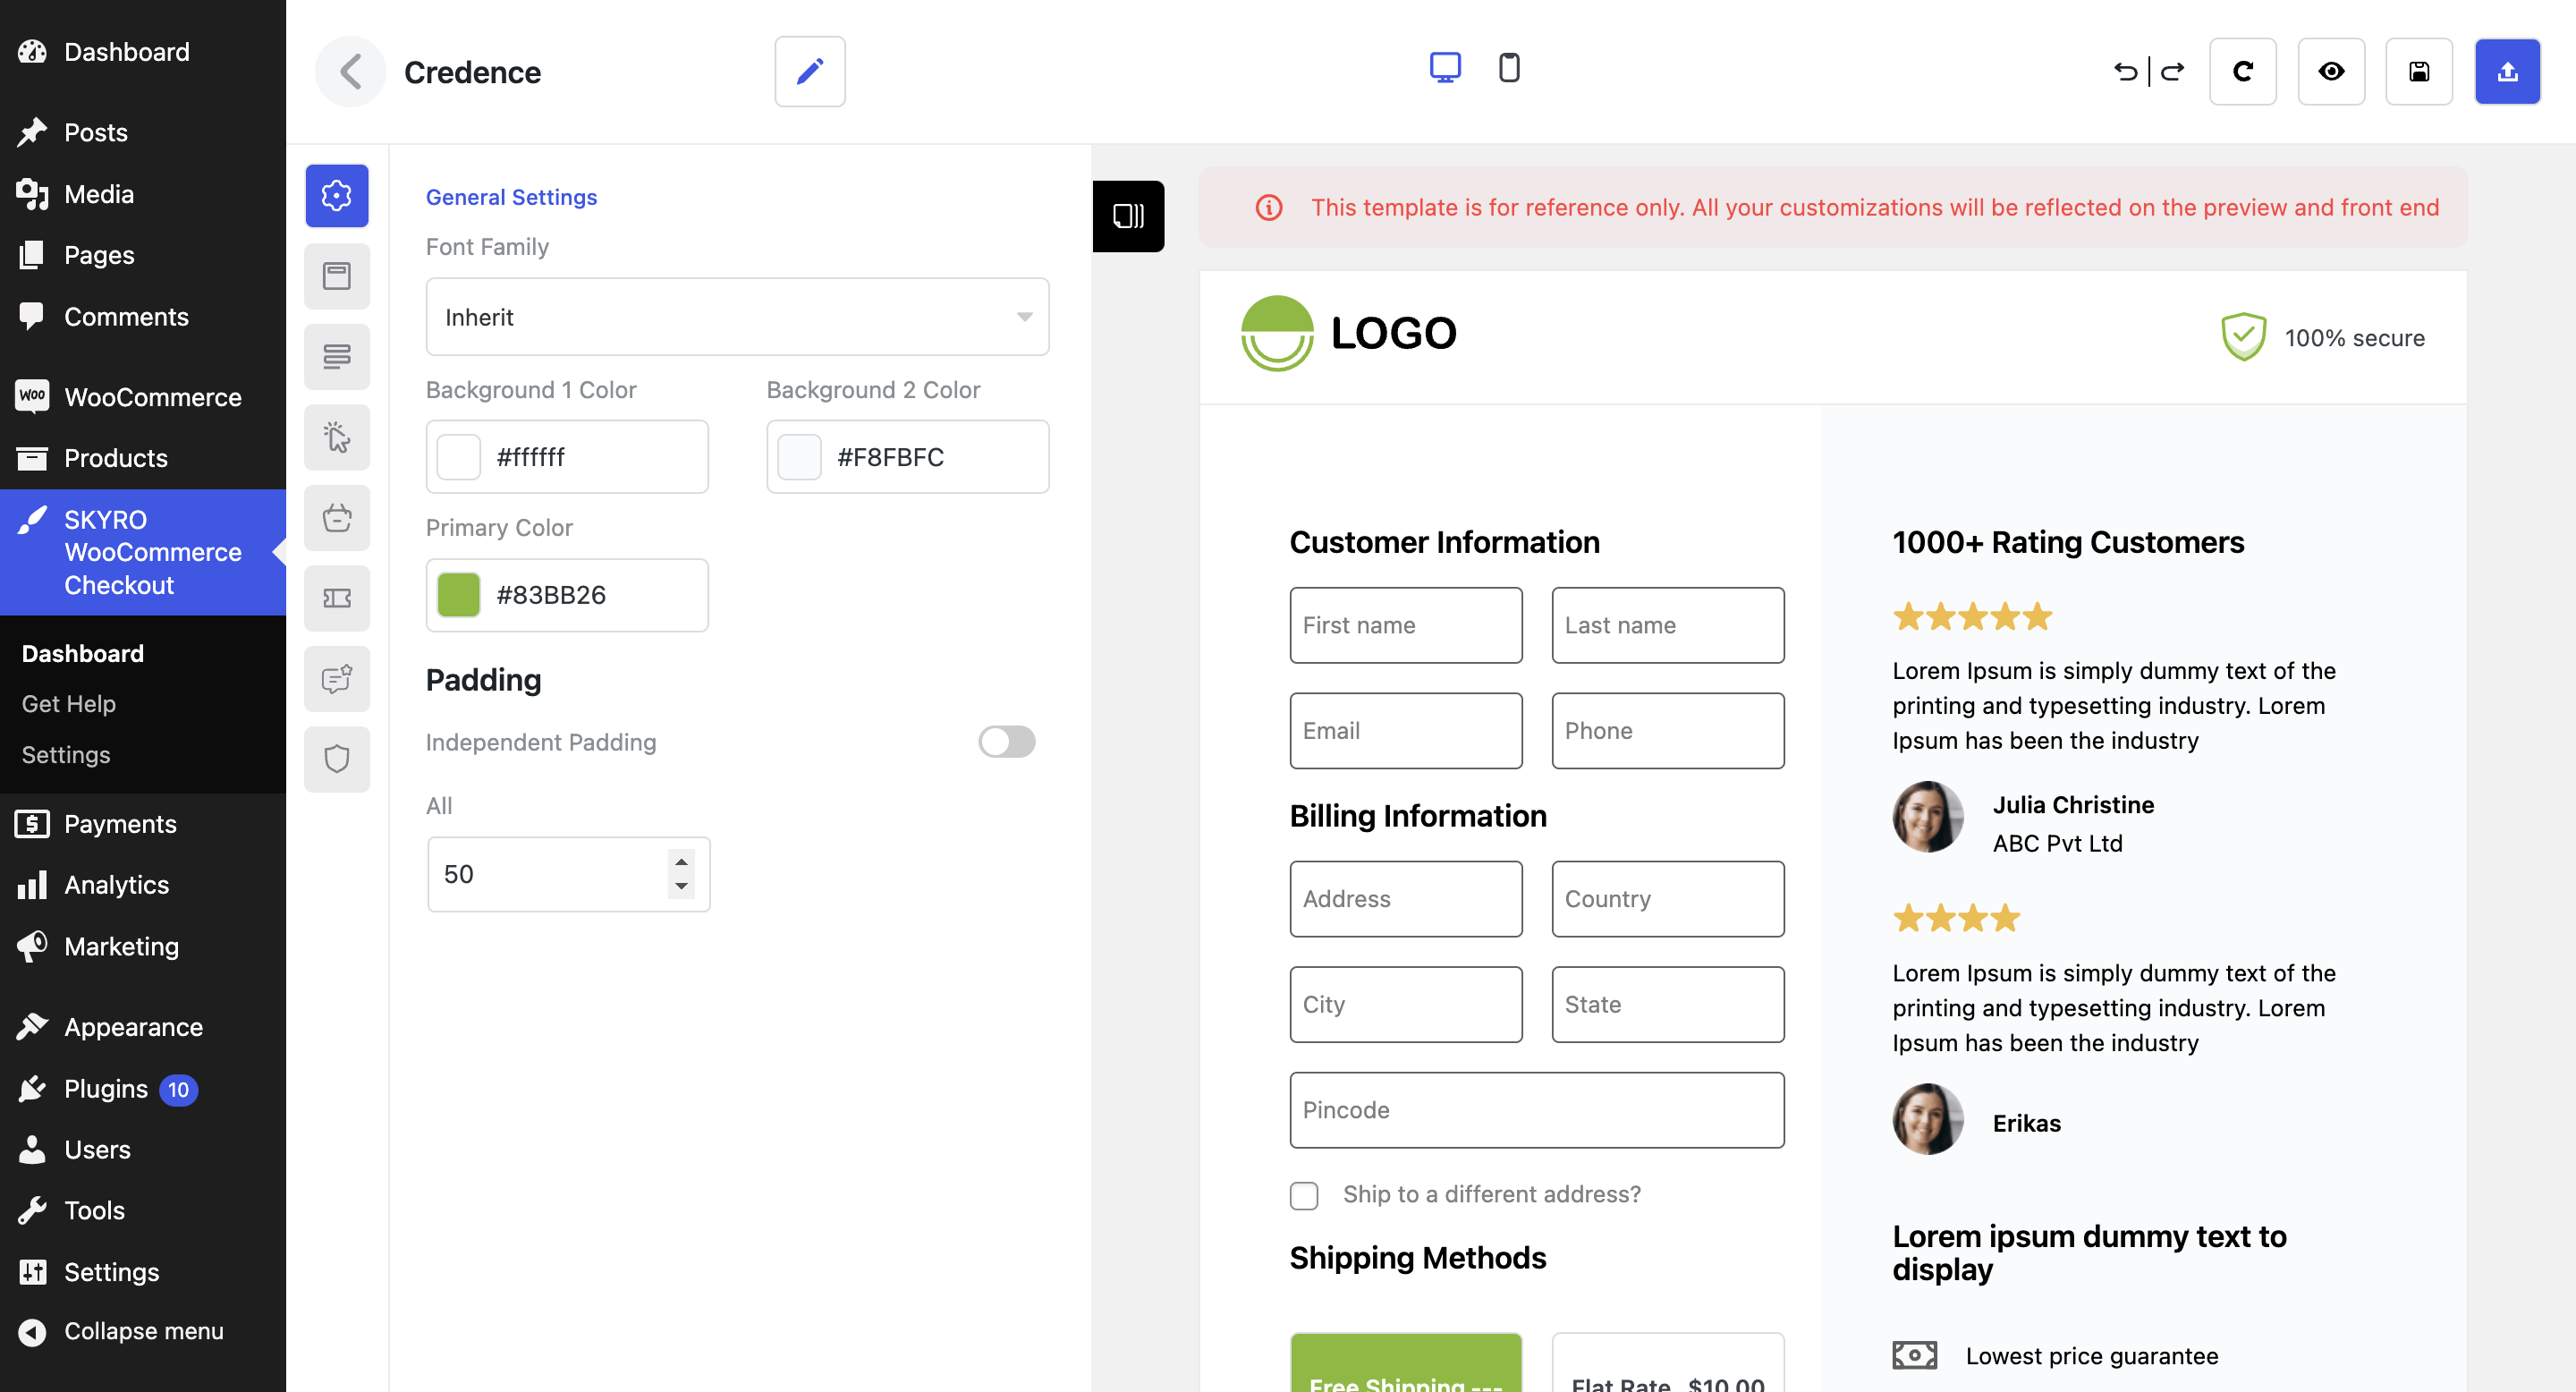This screenshot has height=1392, width=2576.
Task: Open the Get Help submenu link
Action: tap(69, 704)
